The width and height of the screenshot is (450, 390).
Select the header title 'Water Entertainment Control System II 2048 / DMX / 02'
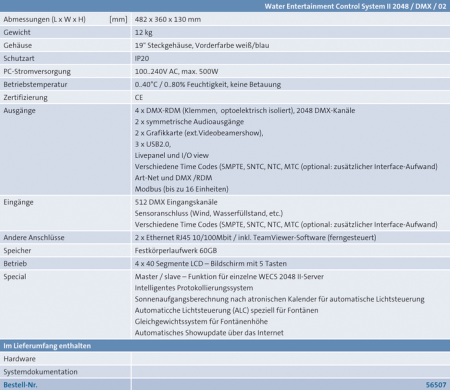point(355,6)
